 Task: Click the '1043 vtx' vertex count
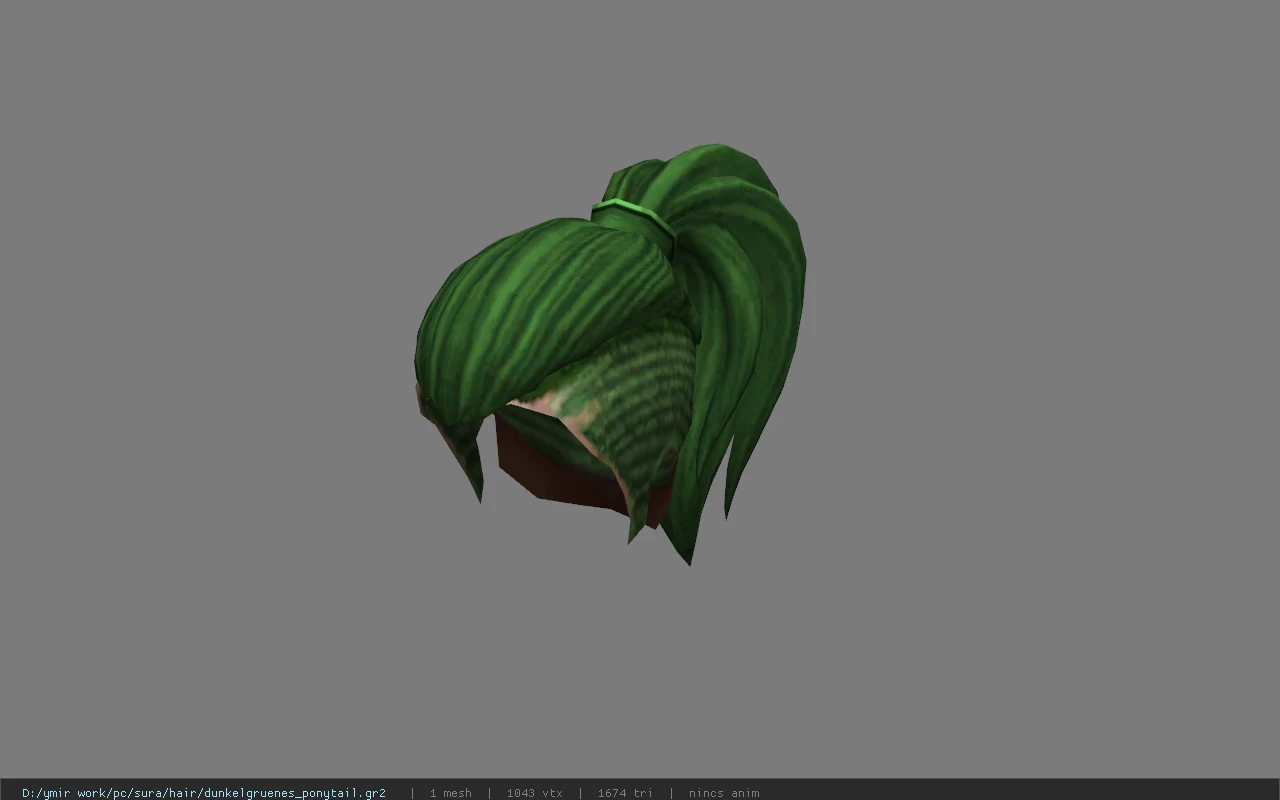tap(534, 793)
